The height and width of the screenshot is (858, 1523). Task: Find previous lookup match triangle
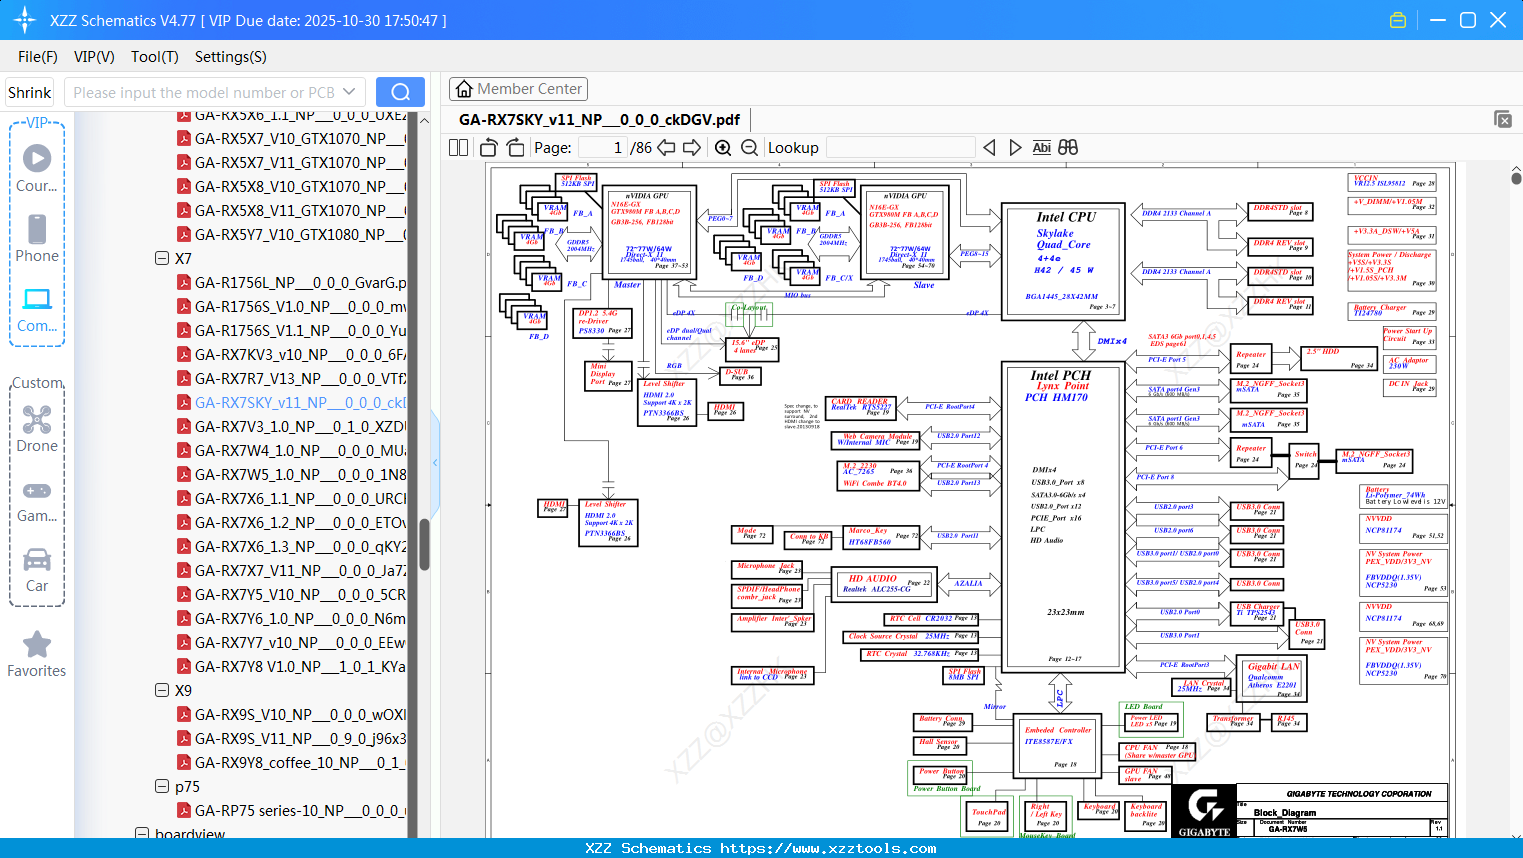tap(989, 147)
